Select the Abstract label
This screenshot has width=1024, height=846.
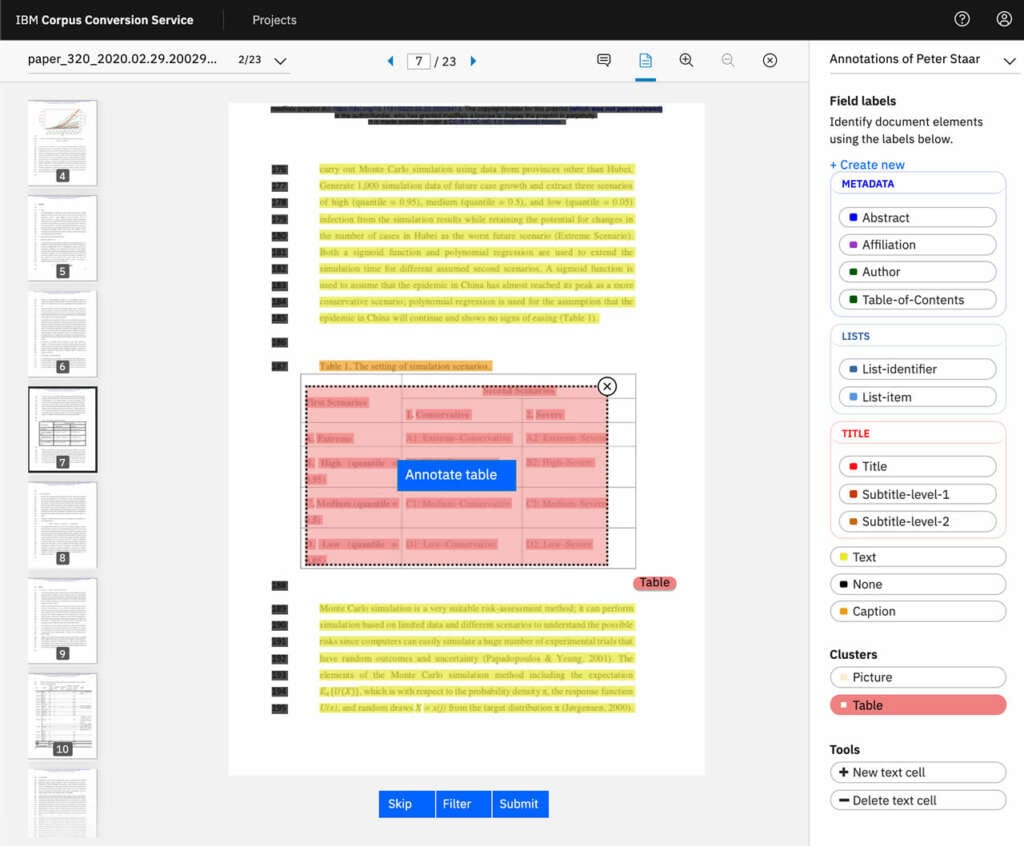pyautogui.click(x=917, y=217)
